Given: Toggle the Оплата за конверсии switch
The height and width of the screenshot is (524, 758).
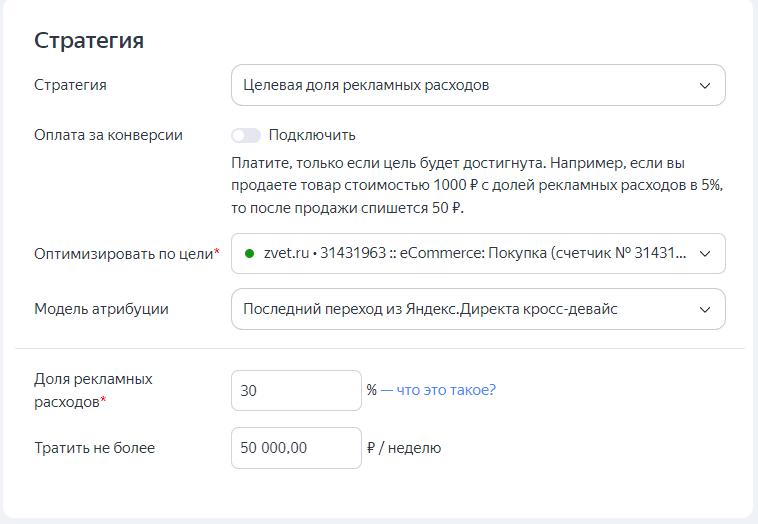Looking at the screenshot, I should 246,135.
